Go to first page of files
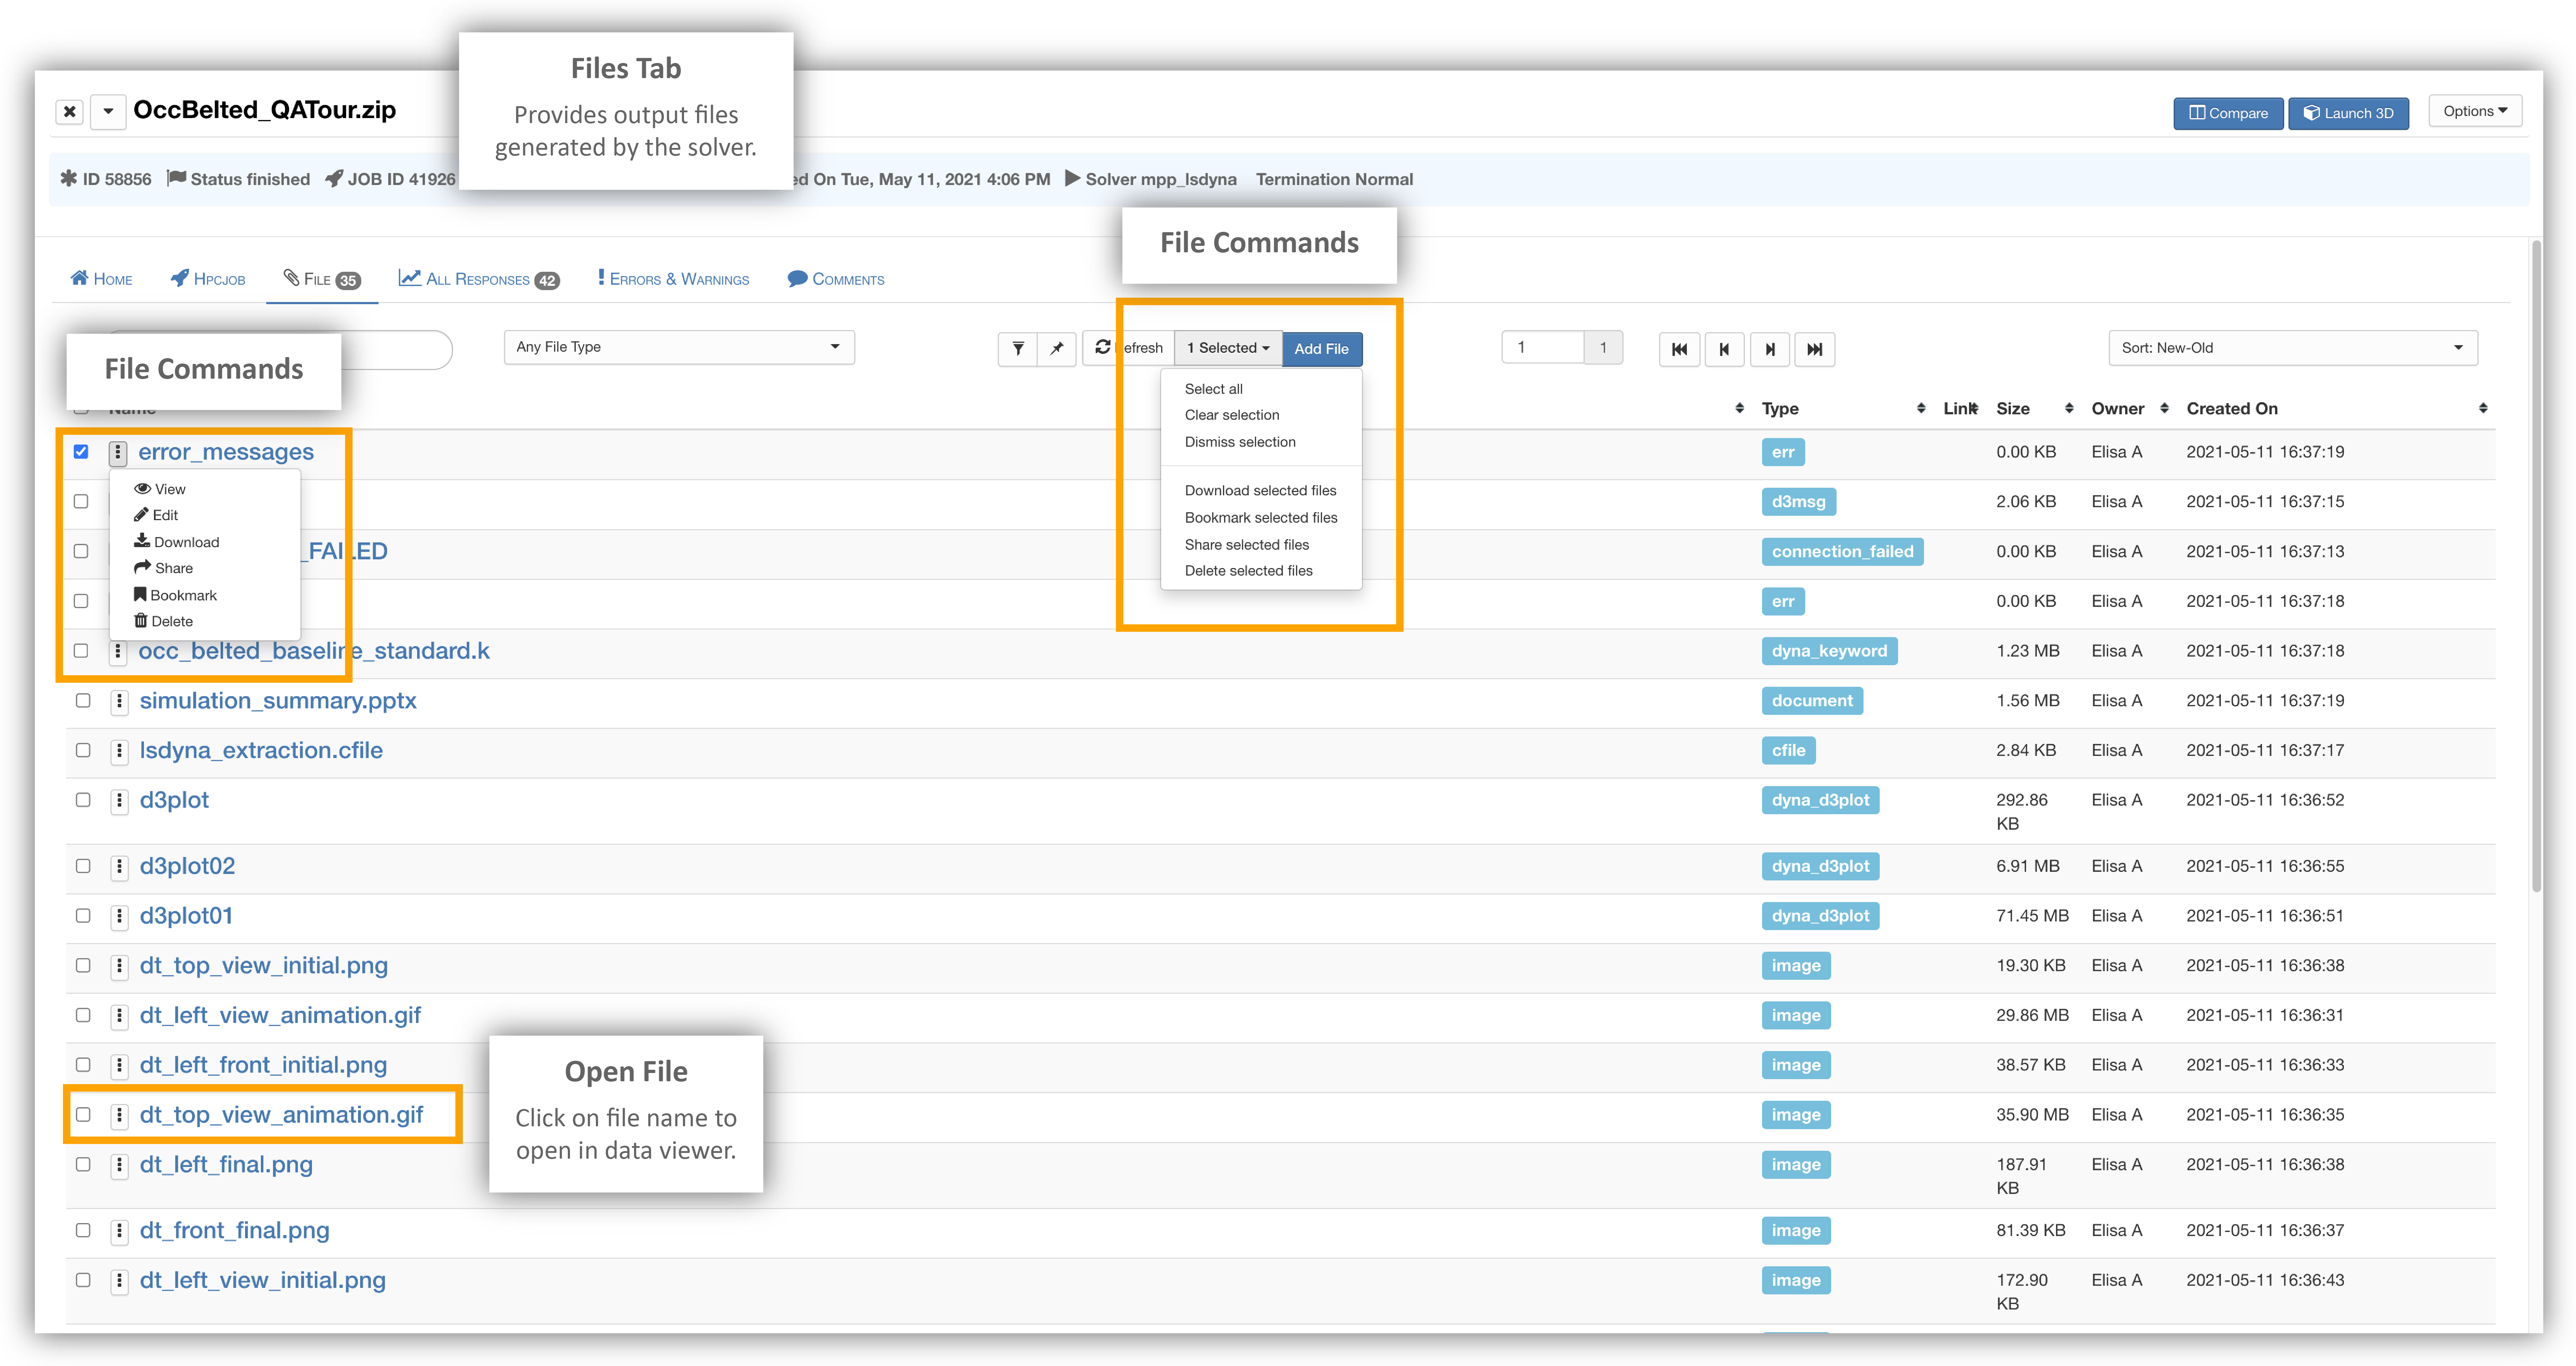Screen dimensions: 2576x1366 tap(1679, 349)
